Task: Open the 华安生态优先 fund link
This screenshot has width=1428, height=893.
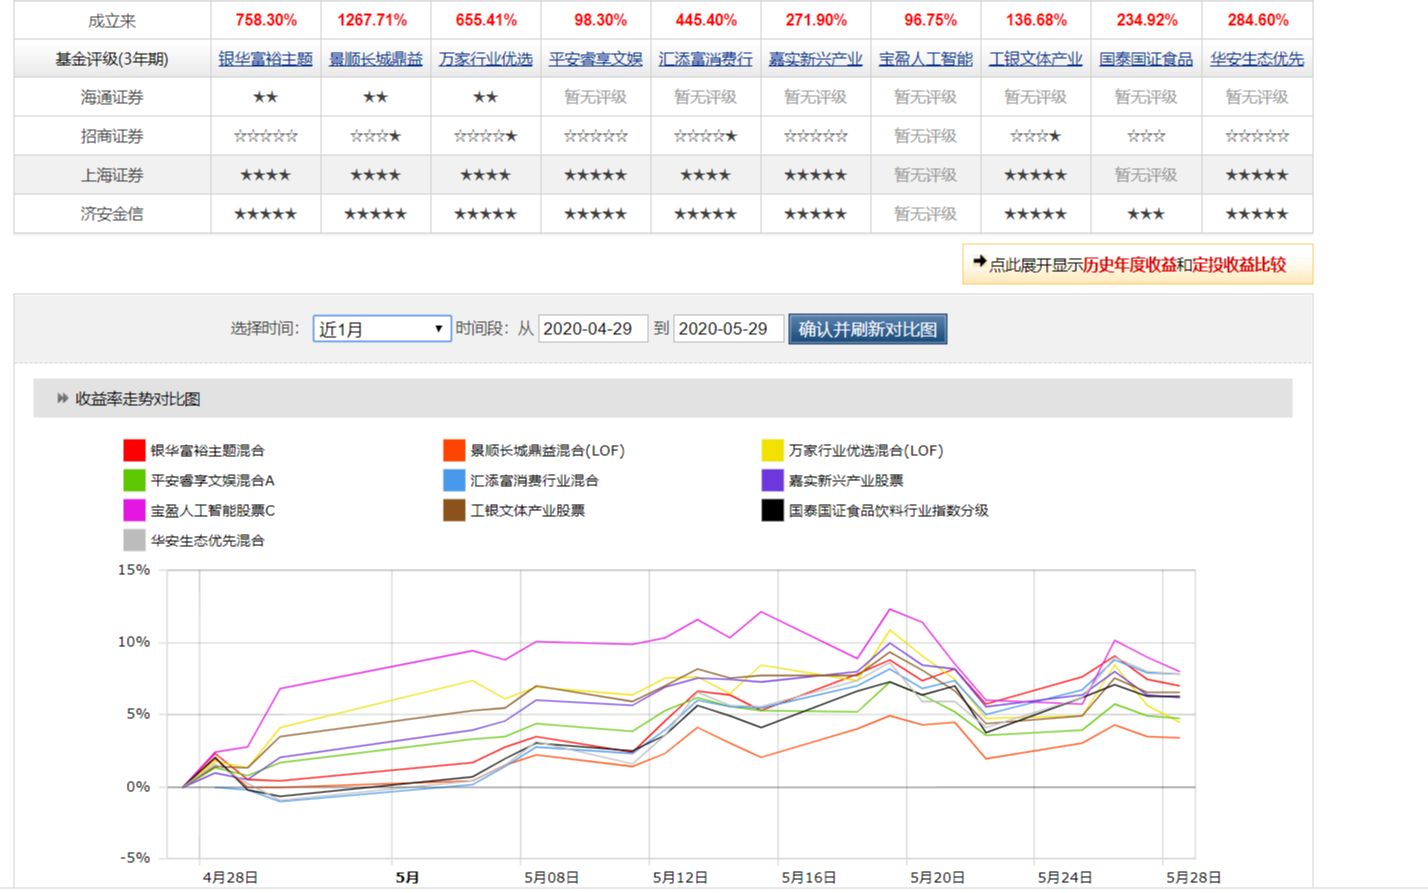Action: point(1257,59)
